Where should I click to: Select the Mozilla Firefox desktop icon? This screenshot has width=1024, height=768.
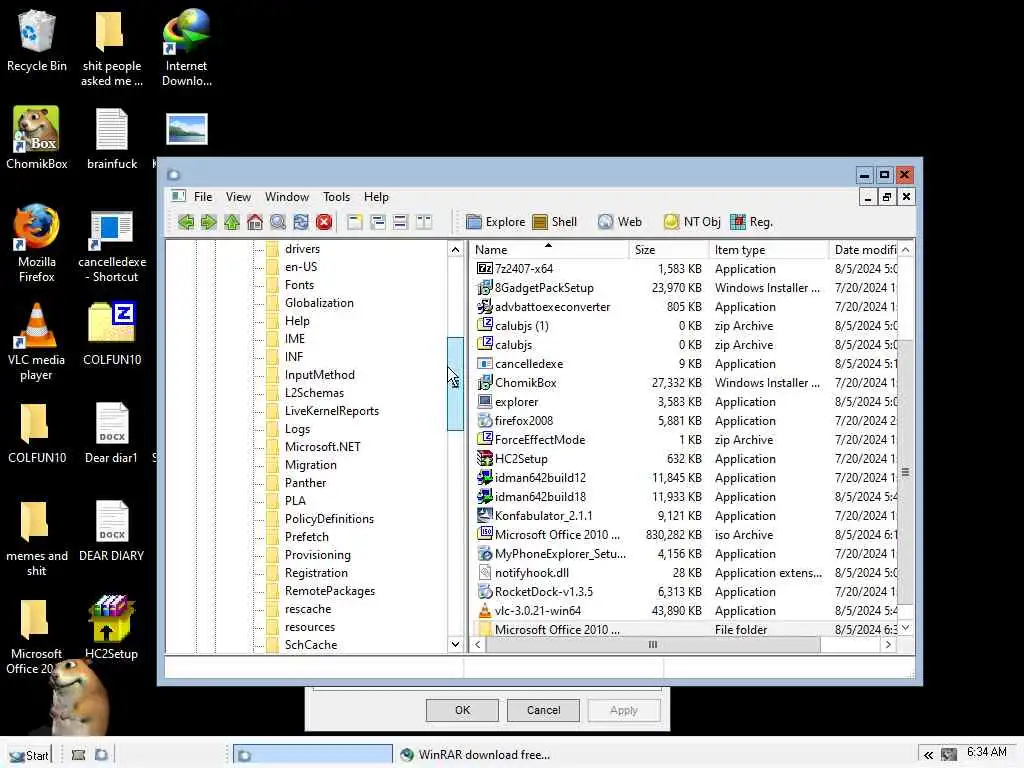37,244
